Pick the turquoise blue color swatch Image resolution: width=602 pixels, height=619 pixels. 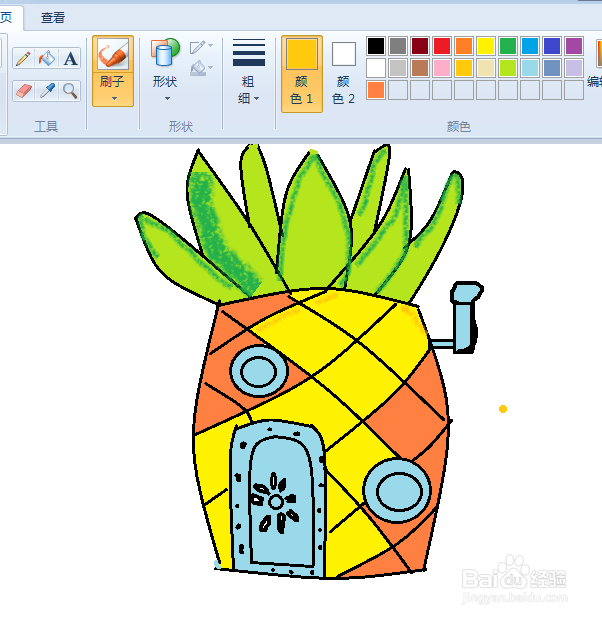pos(530,46)
